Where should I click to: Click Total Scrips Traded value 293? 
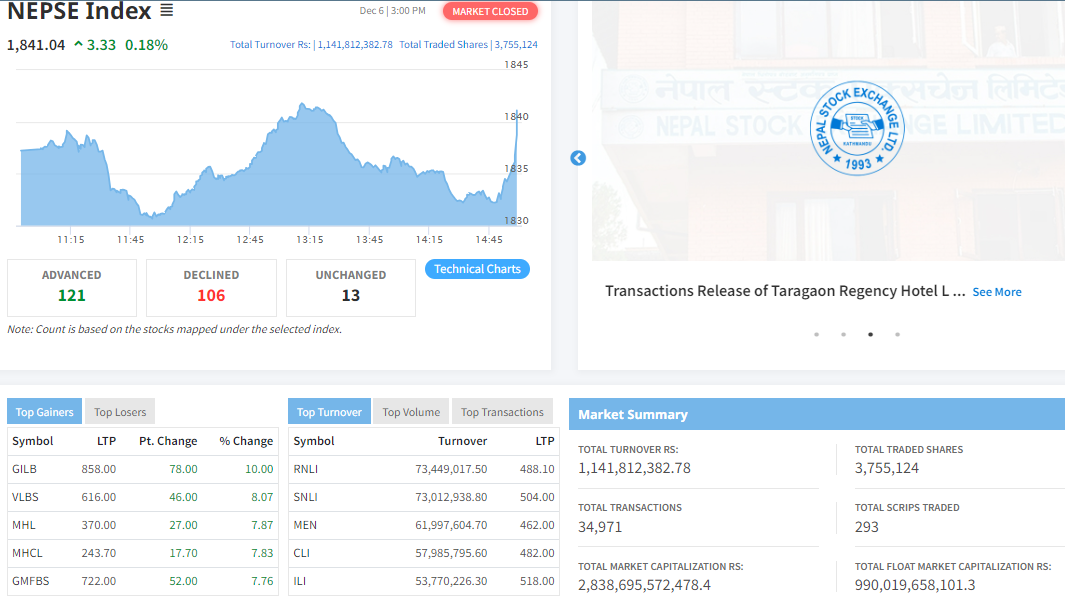click(867, 527)
